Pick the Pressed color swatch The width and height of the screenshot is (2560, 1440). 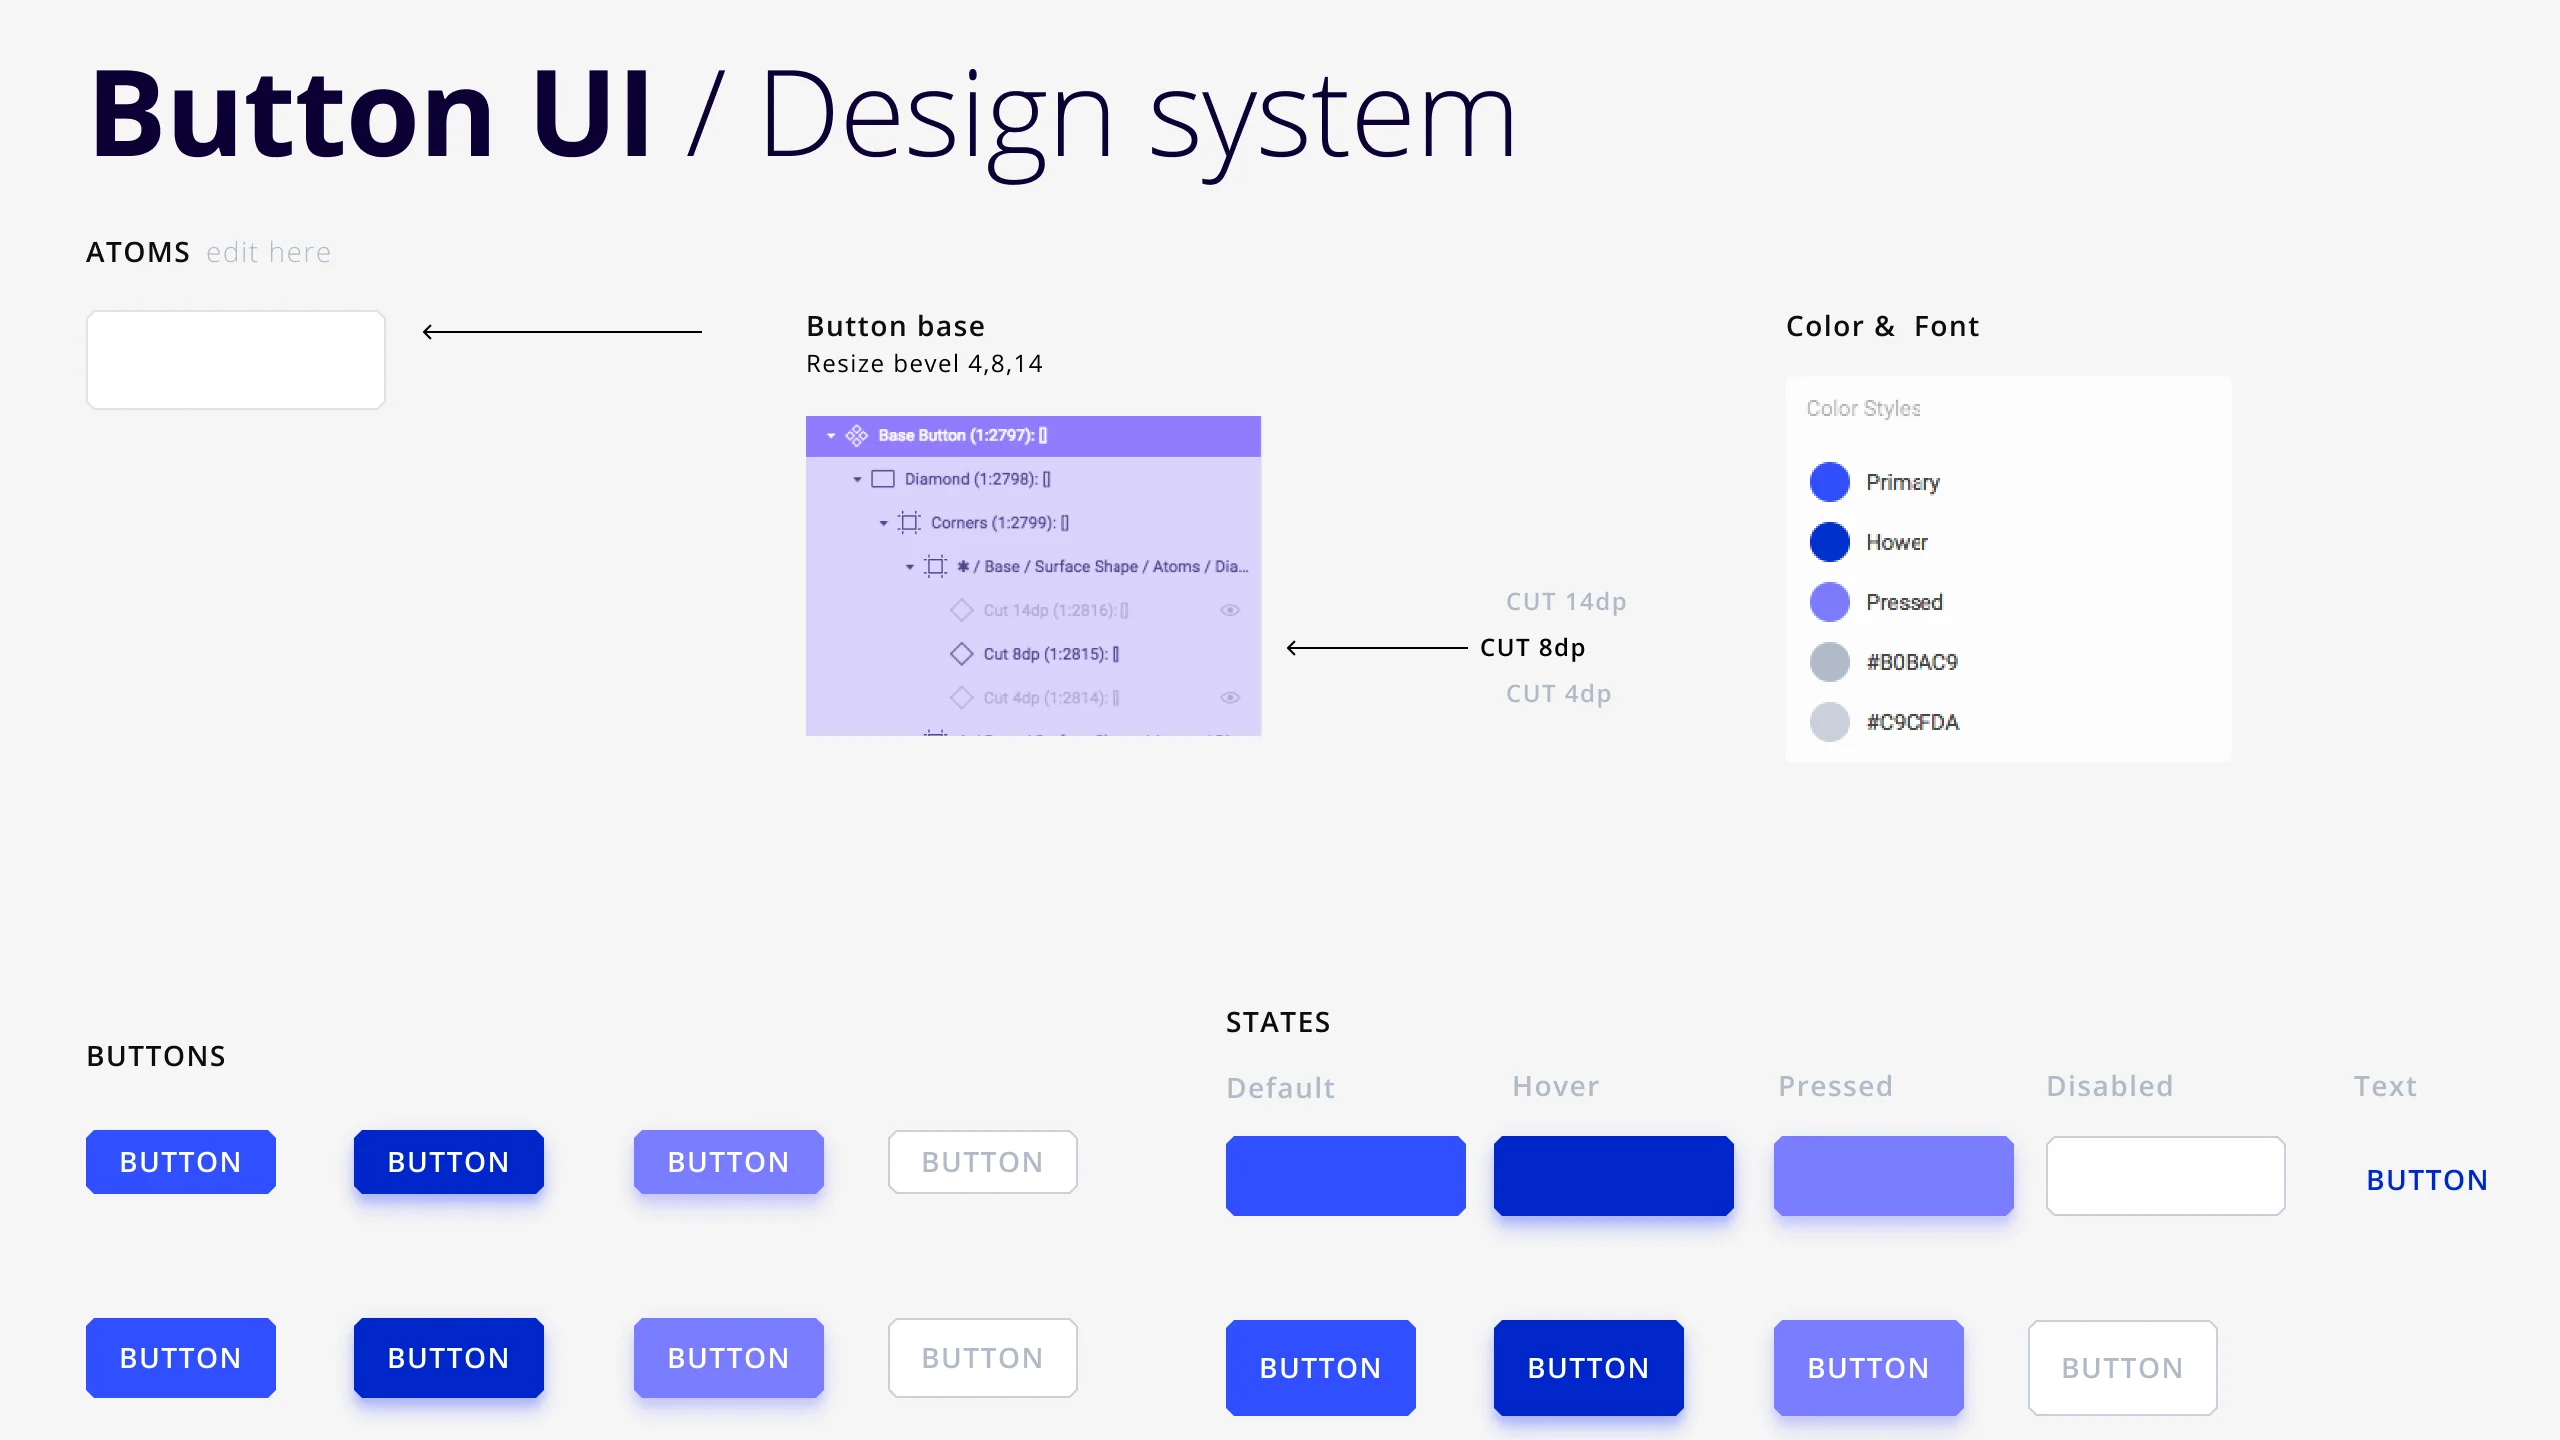pos(1830,602)
